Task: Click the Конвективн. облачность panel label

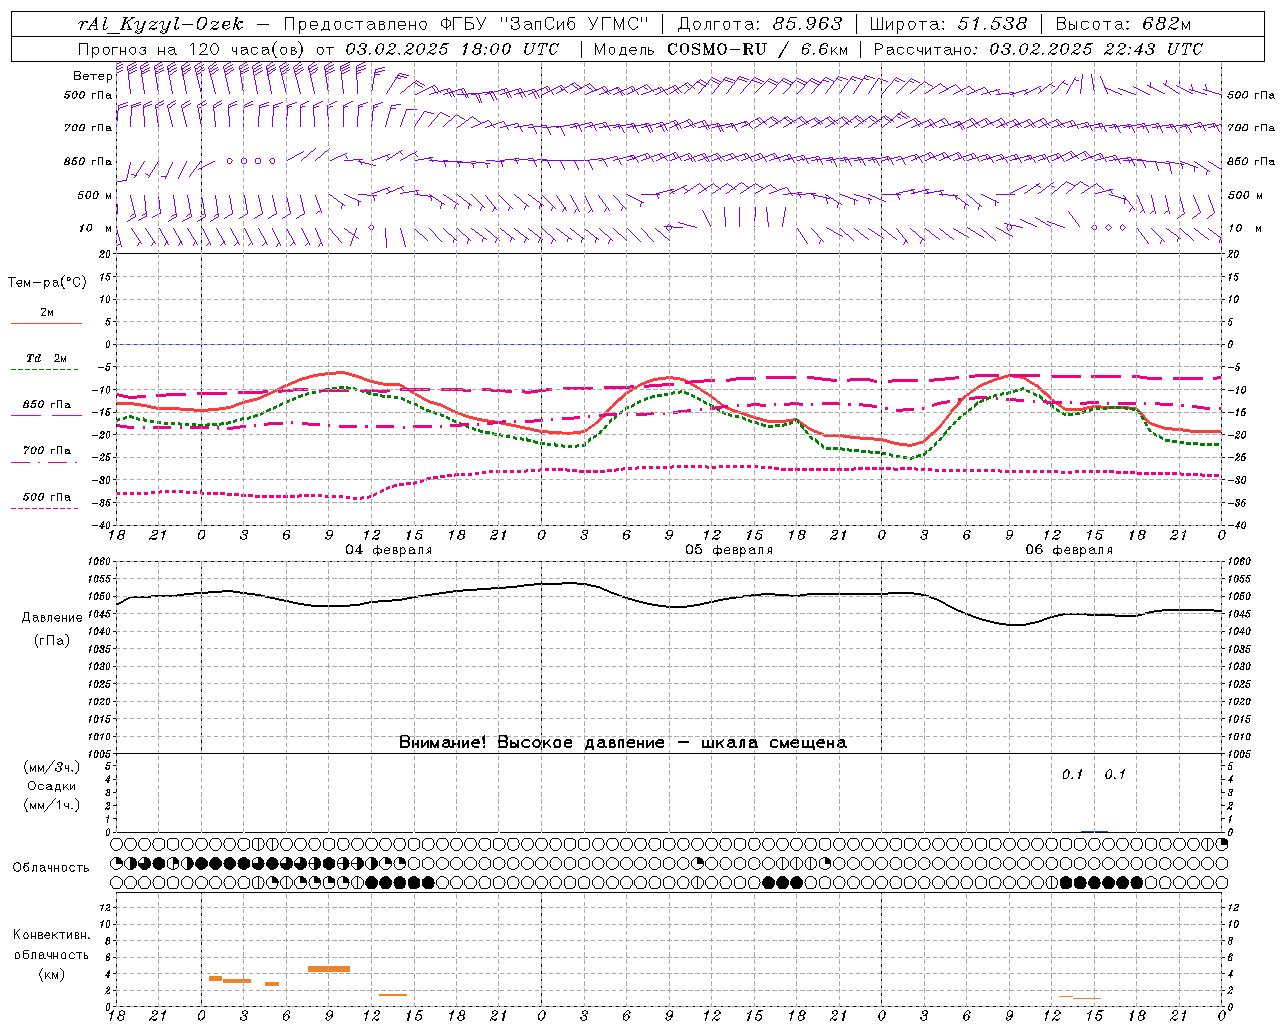Action: 52,945
